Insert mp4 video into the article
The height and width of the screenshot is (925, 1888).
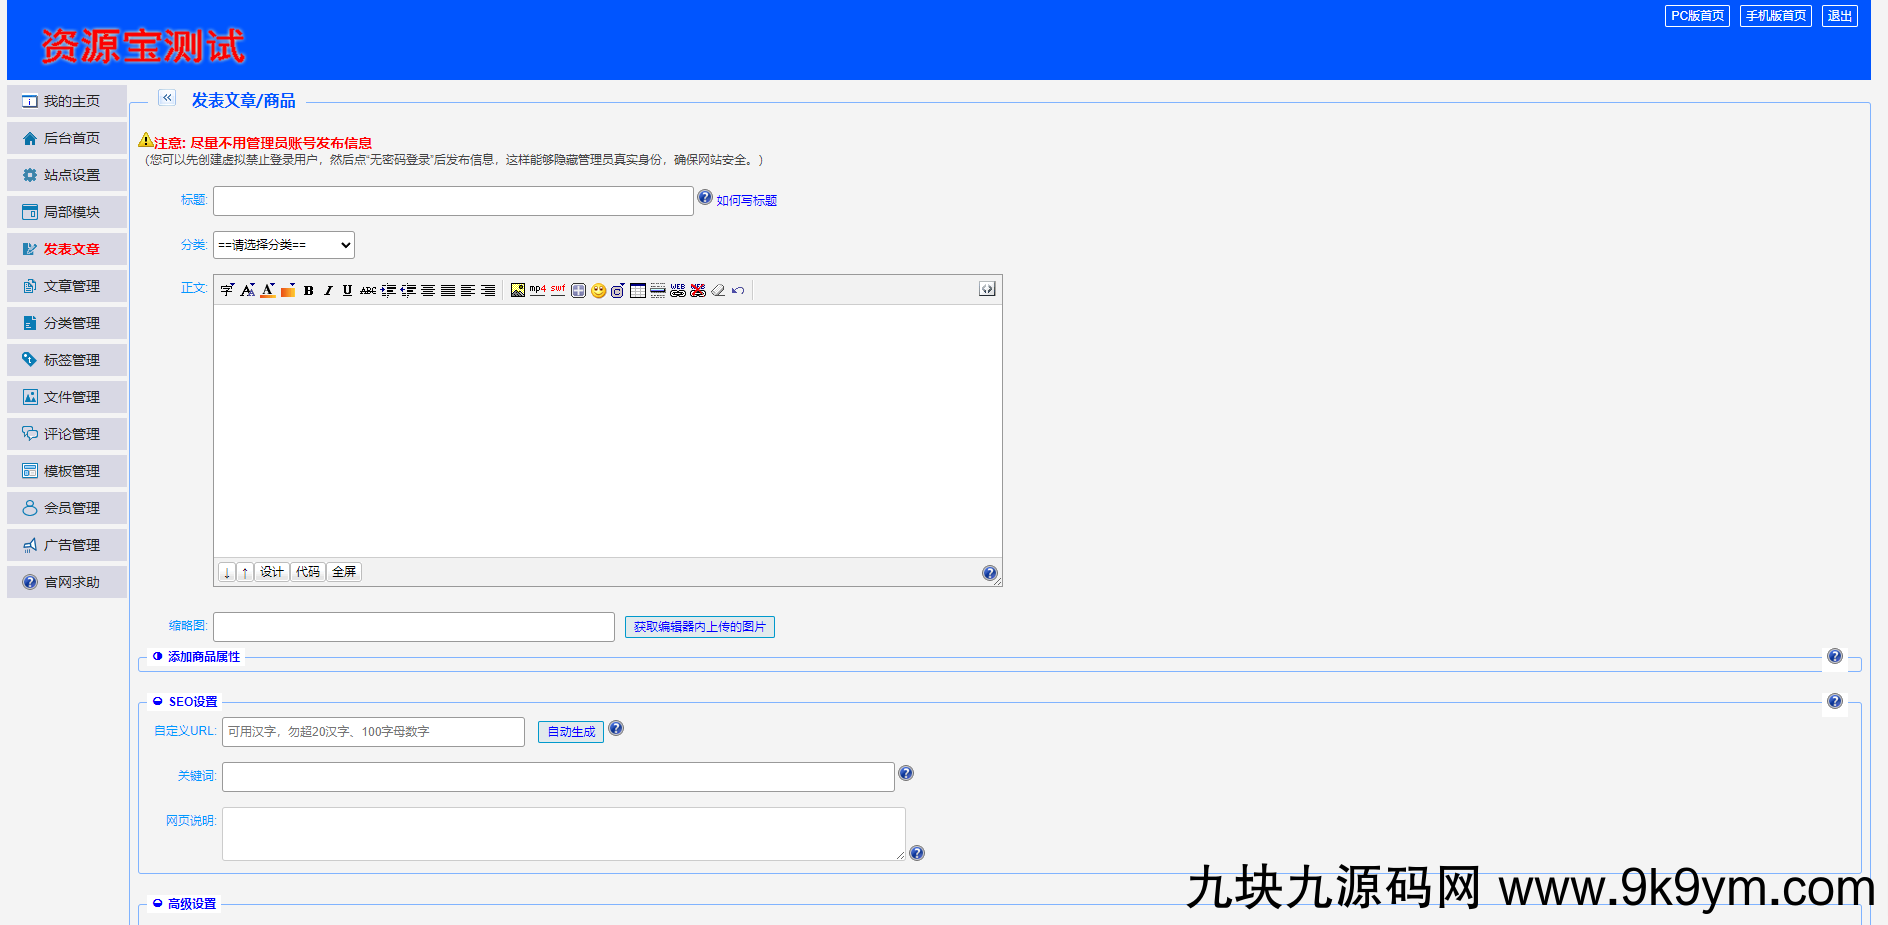[537, 290]
